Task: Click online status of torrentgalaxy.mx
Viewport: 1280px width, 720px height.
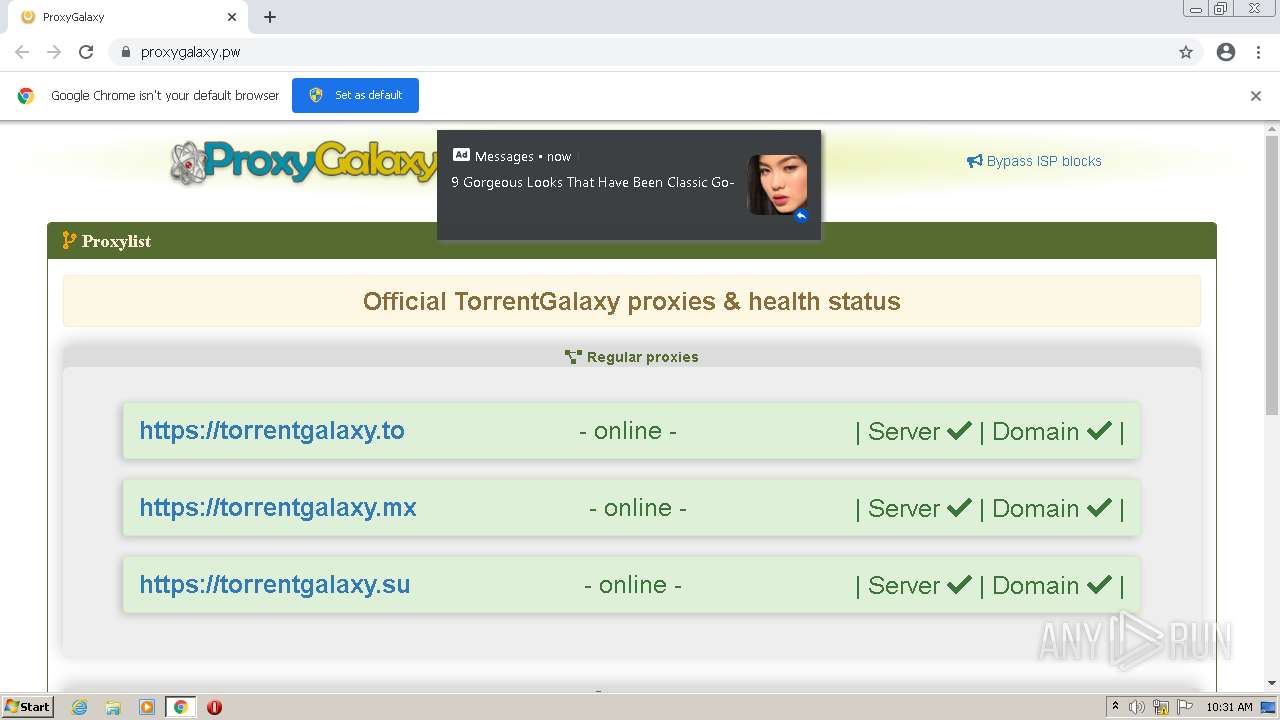Action: pos(638,508)
